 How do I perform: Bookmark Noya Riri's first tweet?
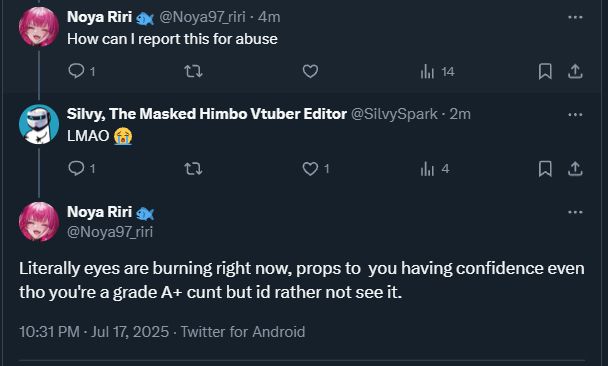click(x=545, y=71)
